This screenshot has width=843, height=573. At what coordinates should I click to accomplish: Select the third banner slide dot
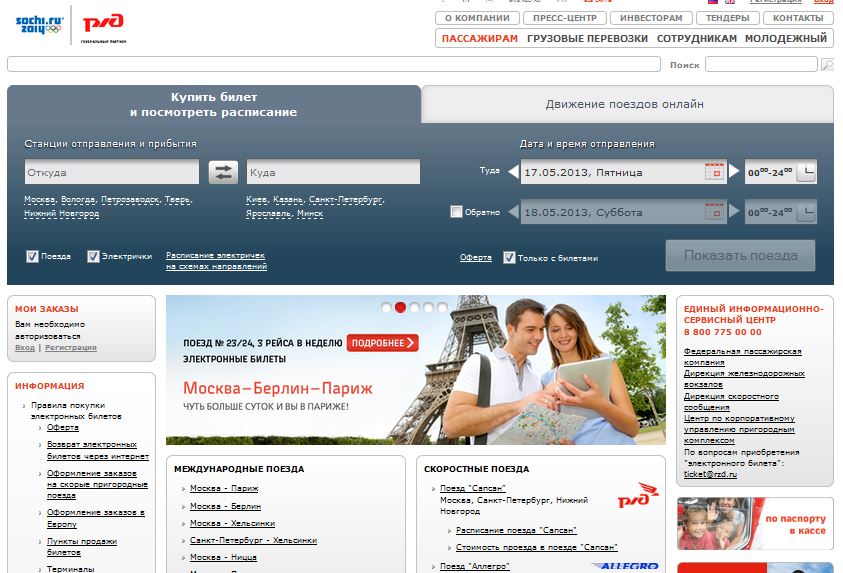coord(414,307)
